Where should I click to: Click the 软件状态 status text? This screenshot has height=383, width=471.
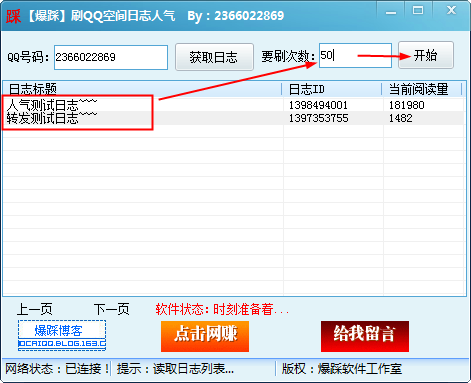coord(222,309)
